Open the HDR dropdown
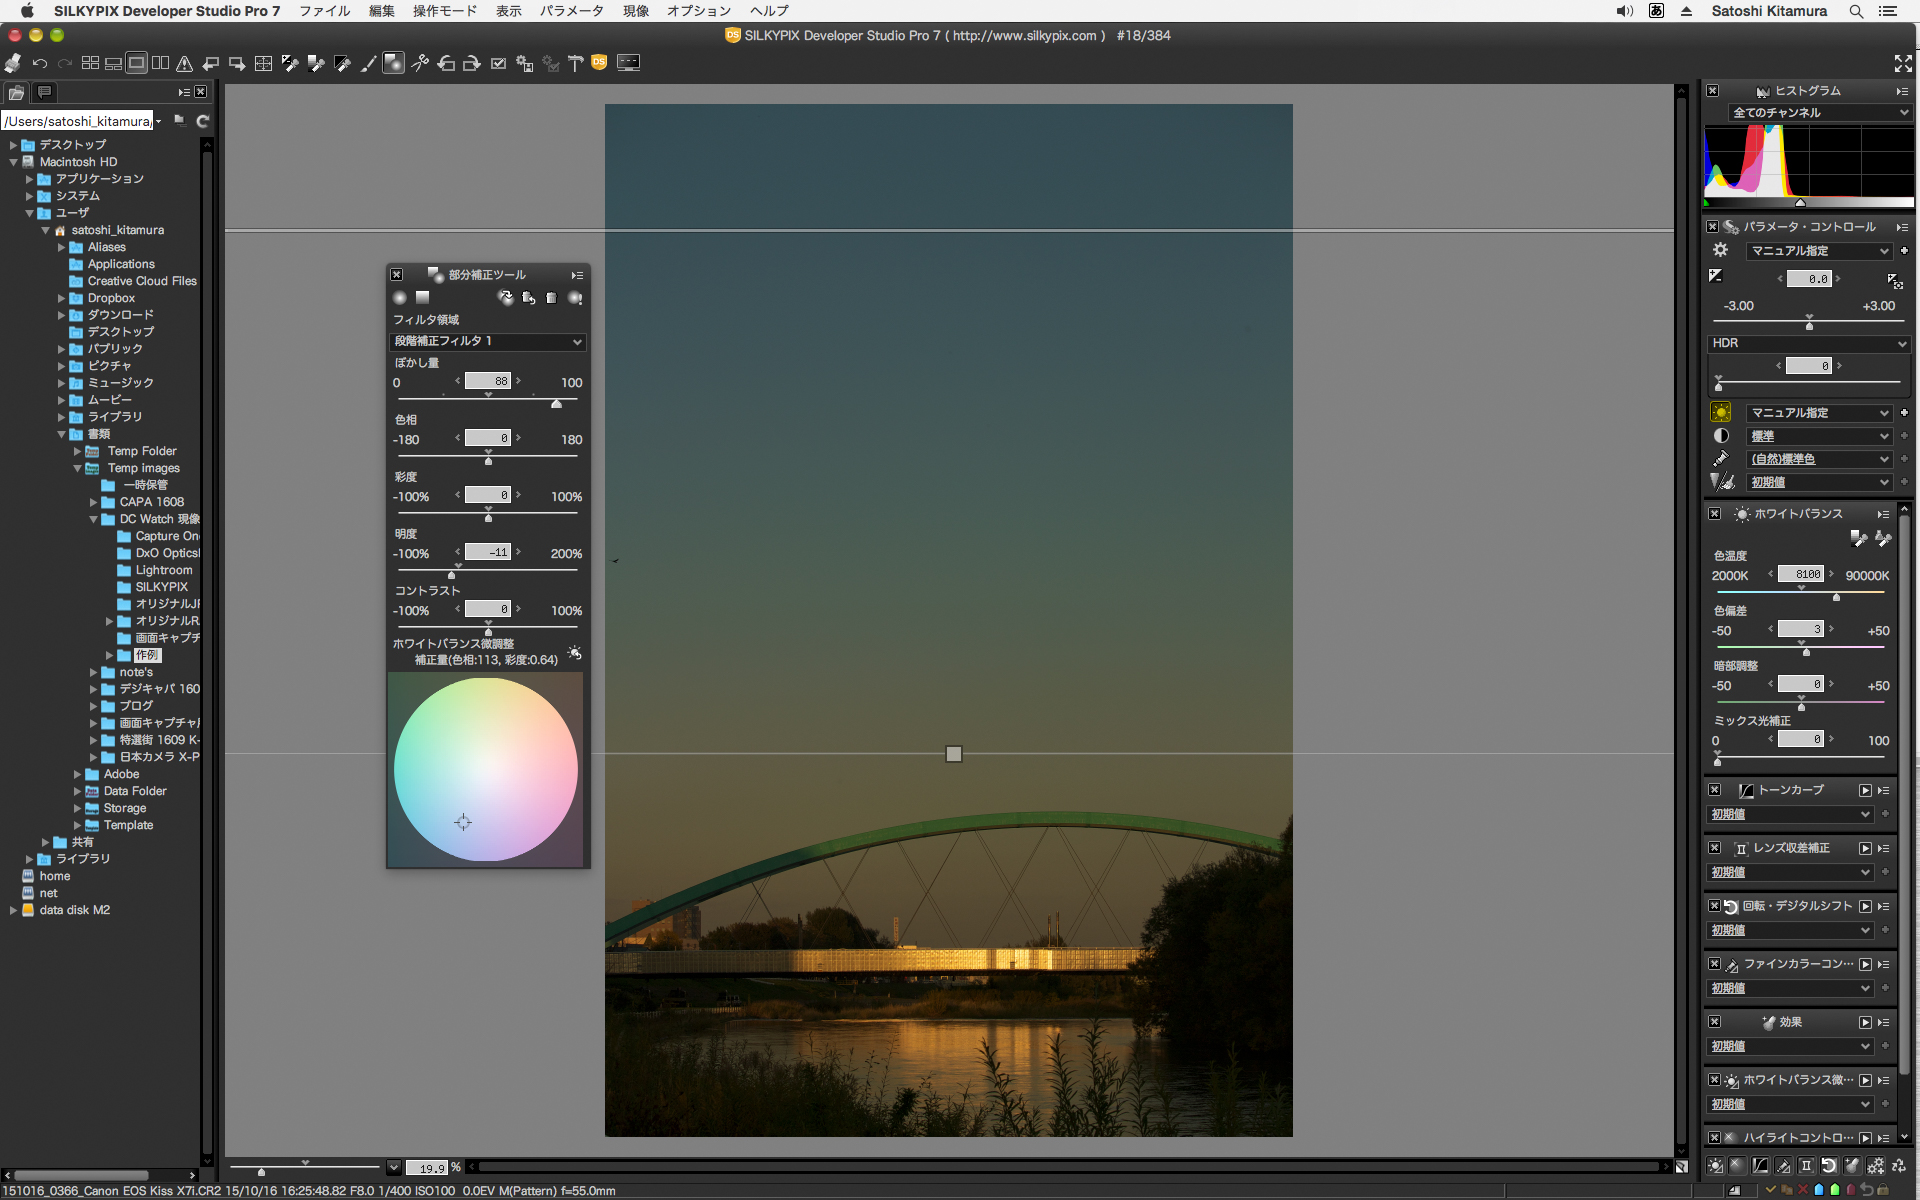 1808,343
